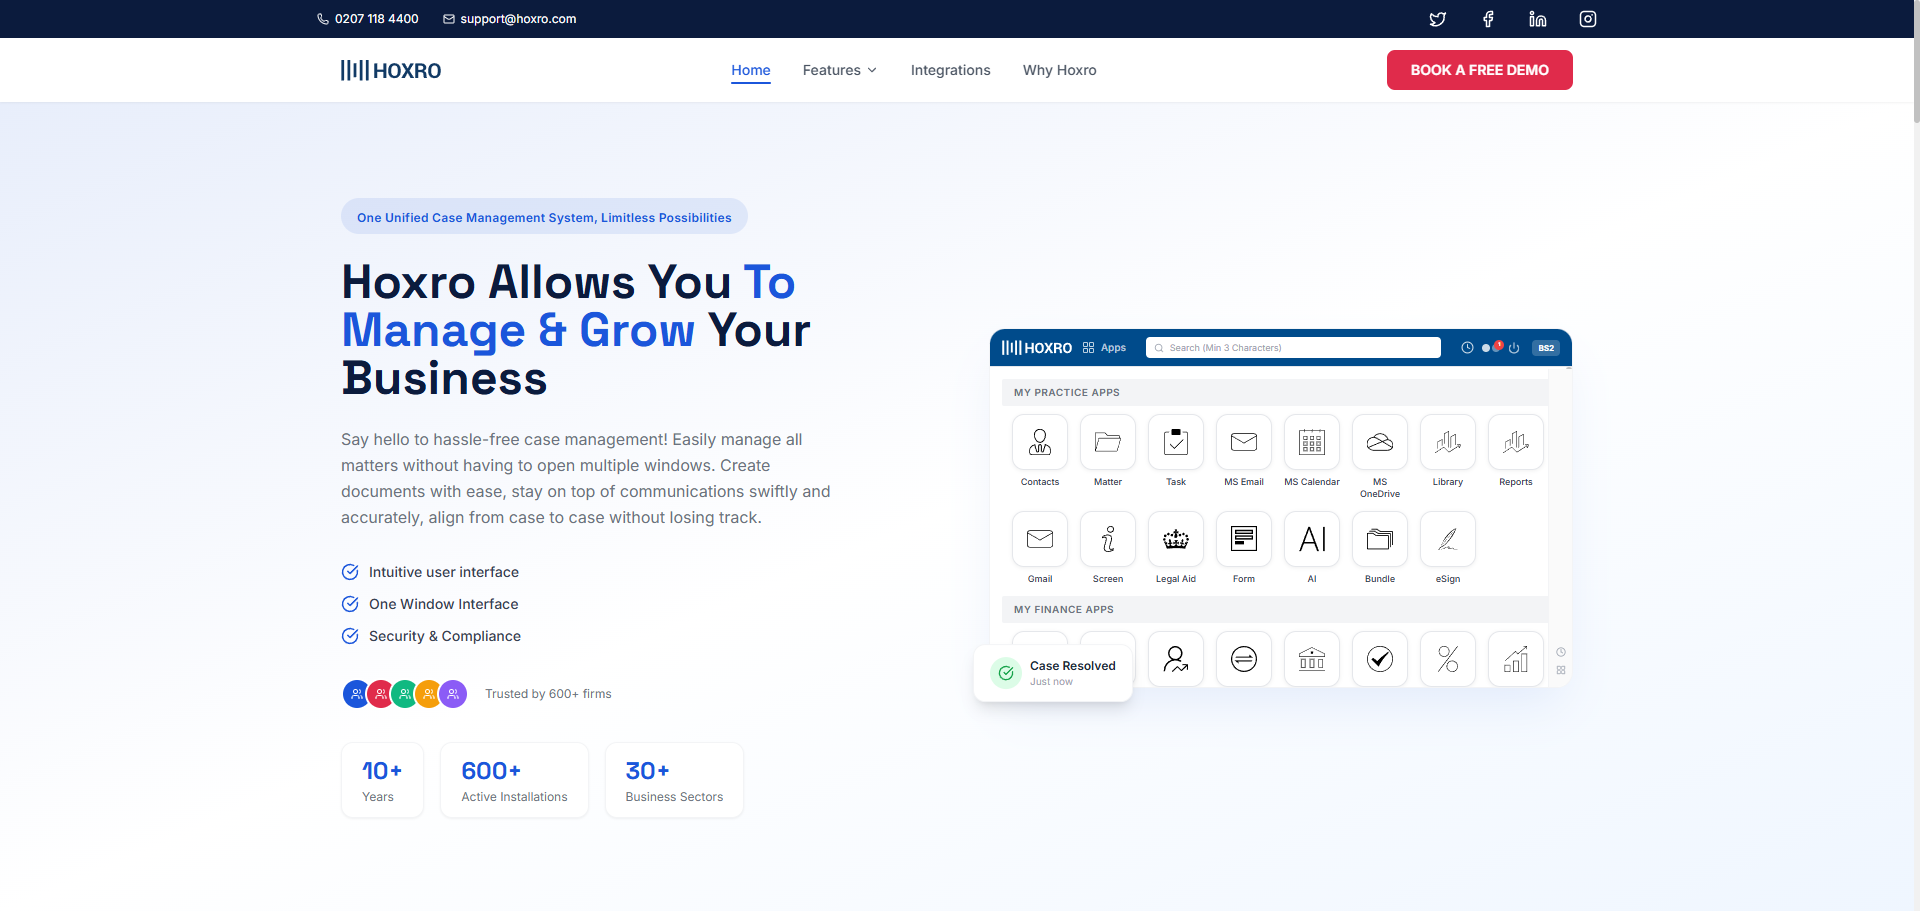
Task: Click the support@hoxro.com email link
Action: pos(510,19)
